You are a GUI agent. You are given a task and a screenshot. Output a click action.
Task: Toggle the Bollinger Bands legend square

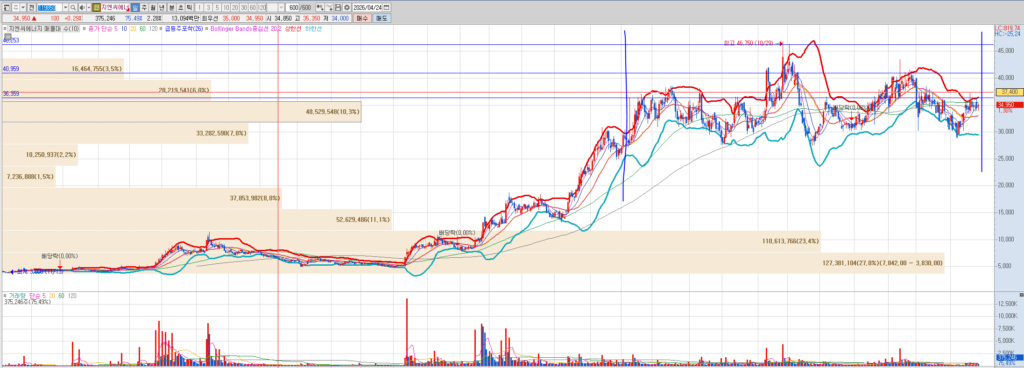coord(206,29)
